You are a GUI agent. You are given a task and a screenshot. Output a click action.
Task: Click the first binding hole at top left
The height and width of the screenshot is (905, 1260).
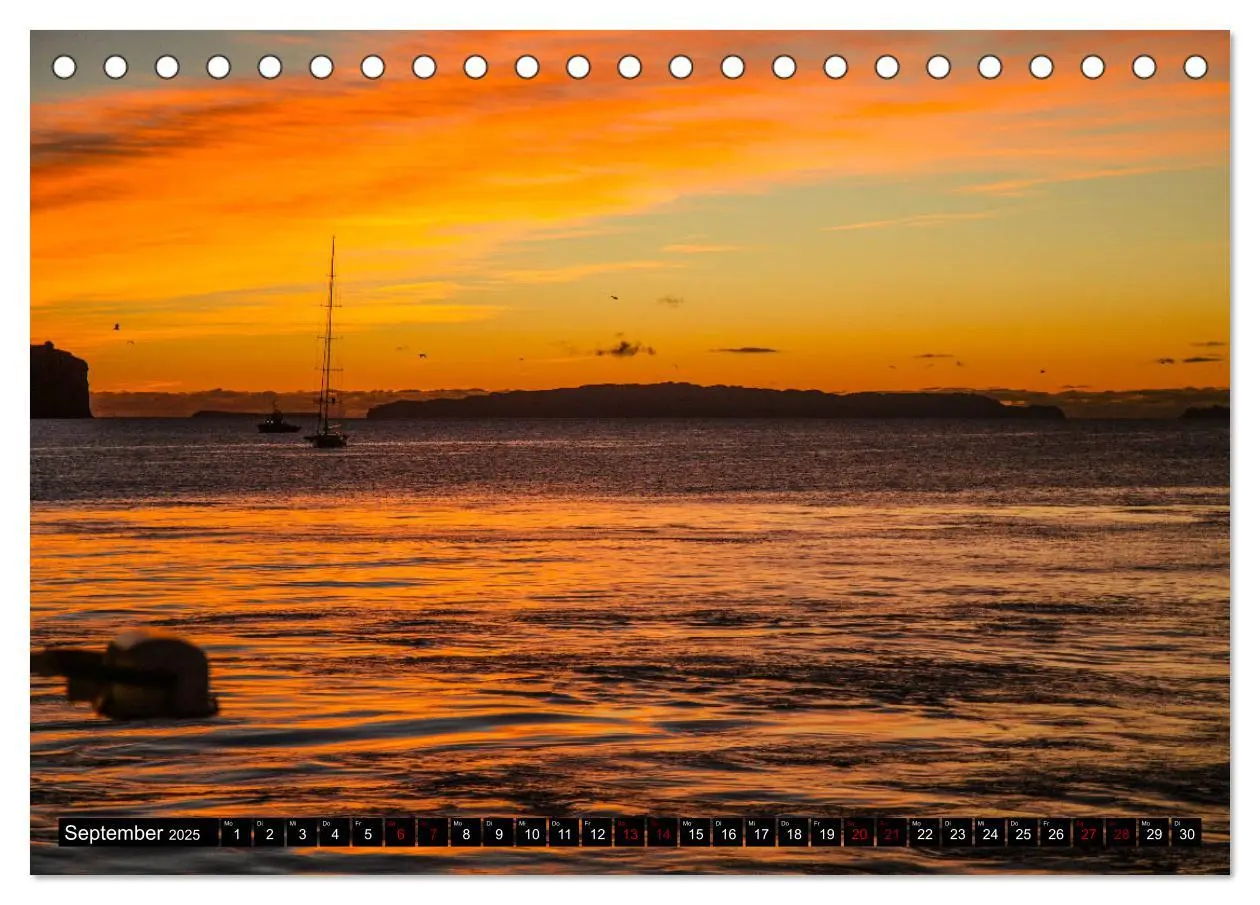point(64,67)
